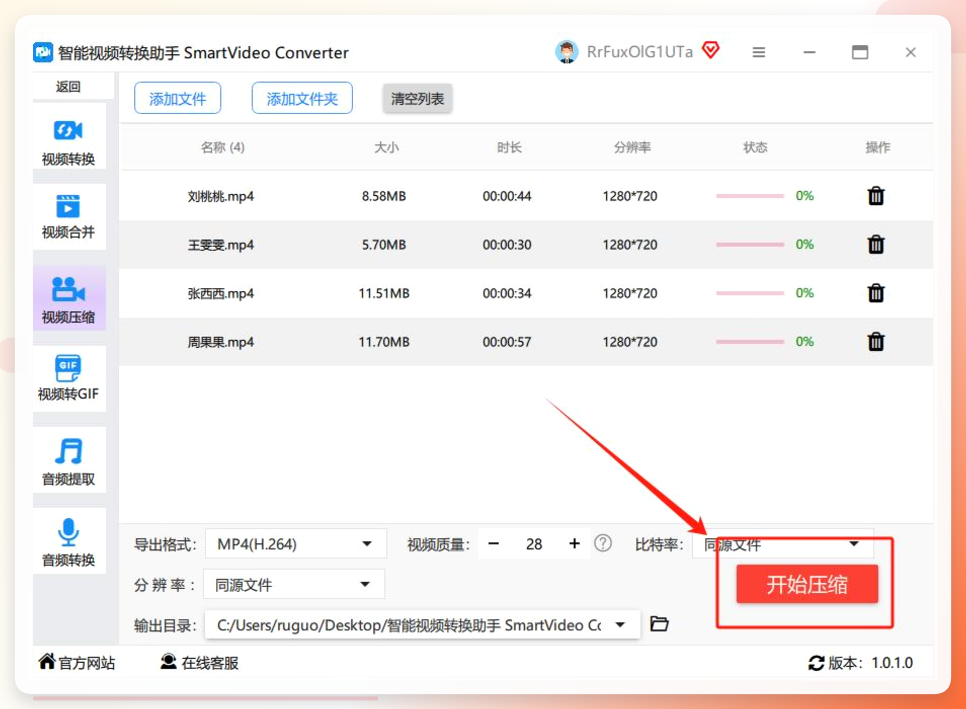Click the 添加文件夹 add folder button
This screenshot has width=966, height=709.
click(x=302, y=99)
